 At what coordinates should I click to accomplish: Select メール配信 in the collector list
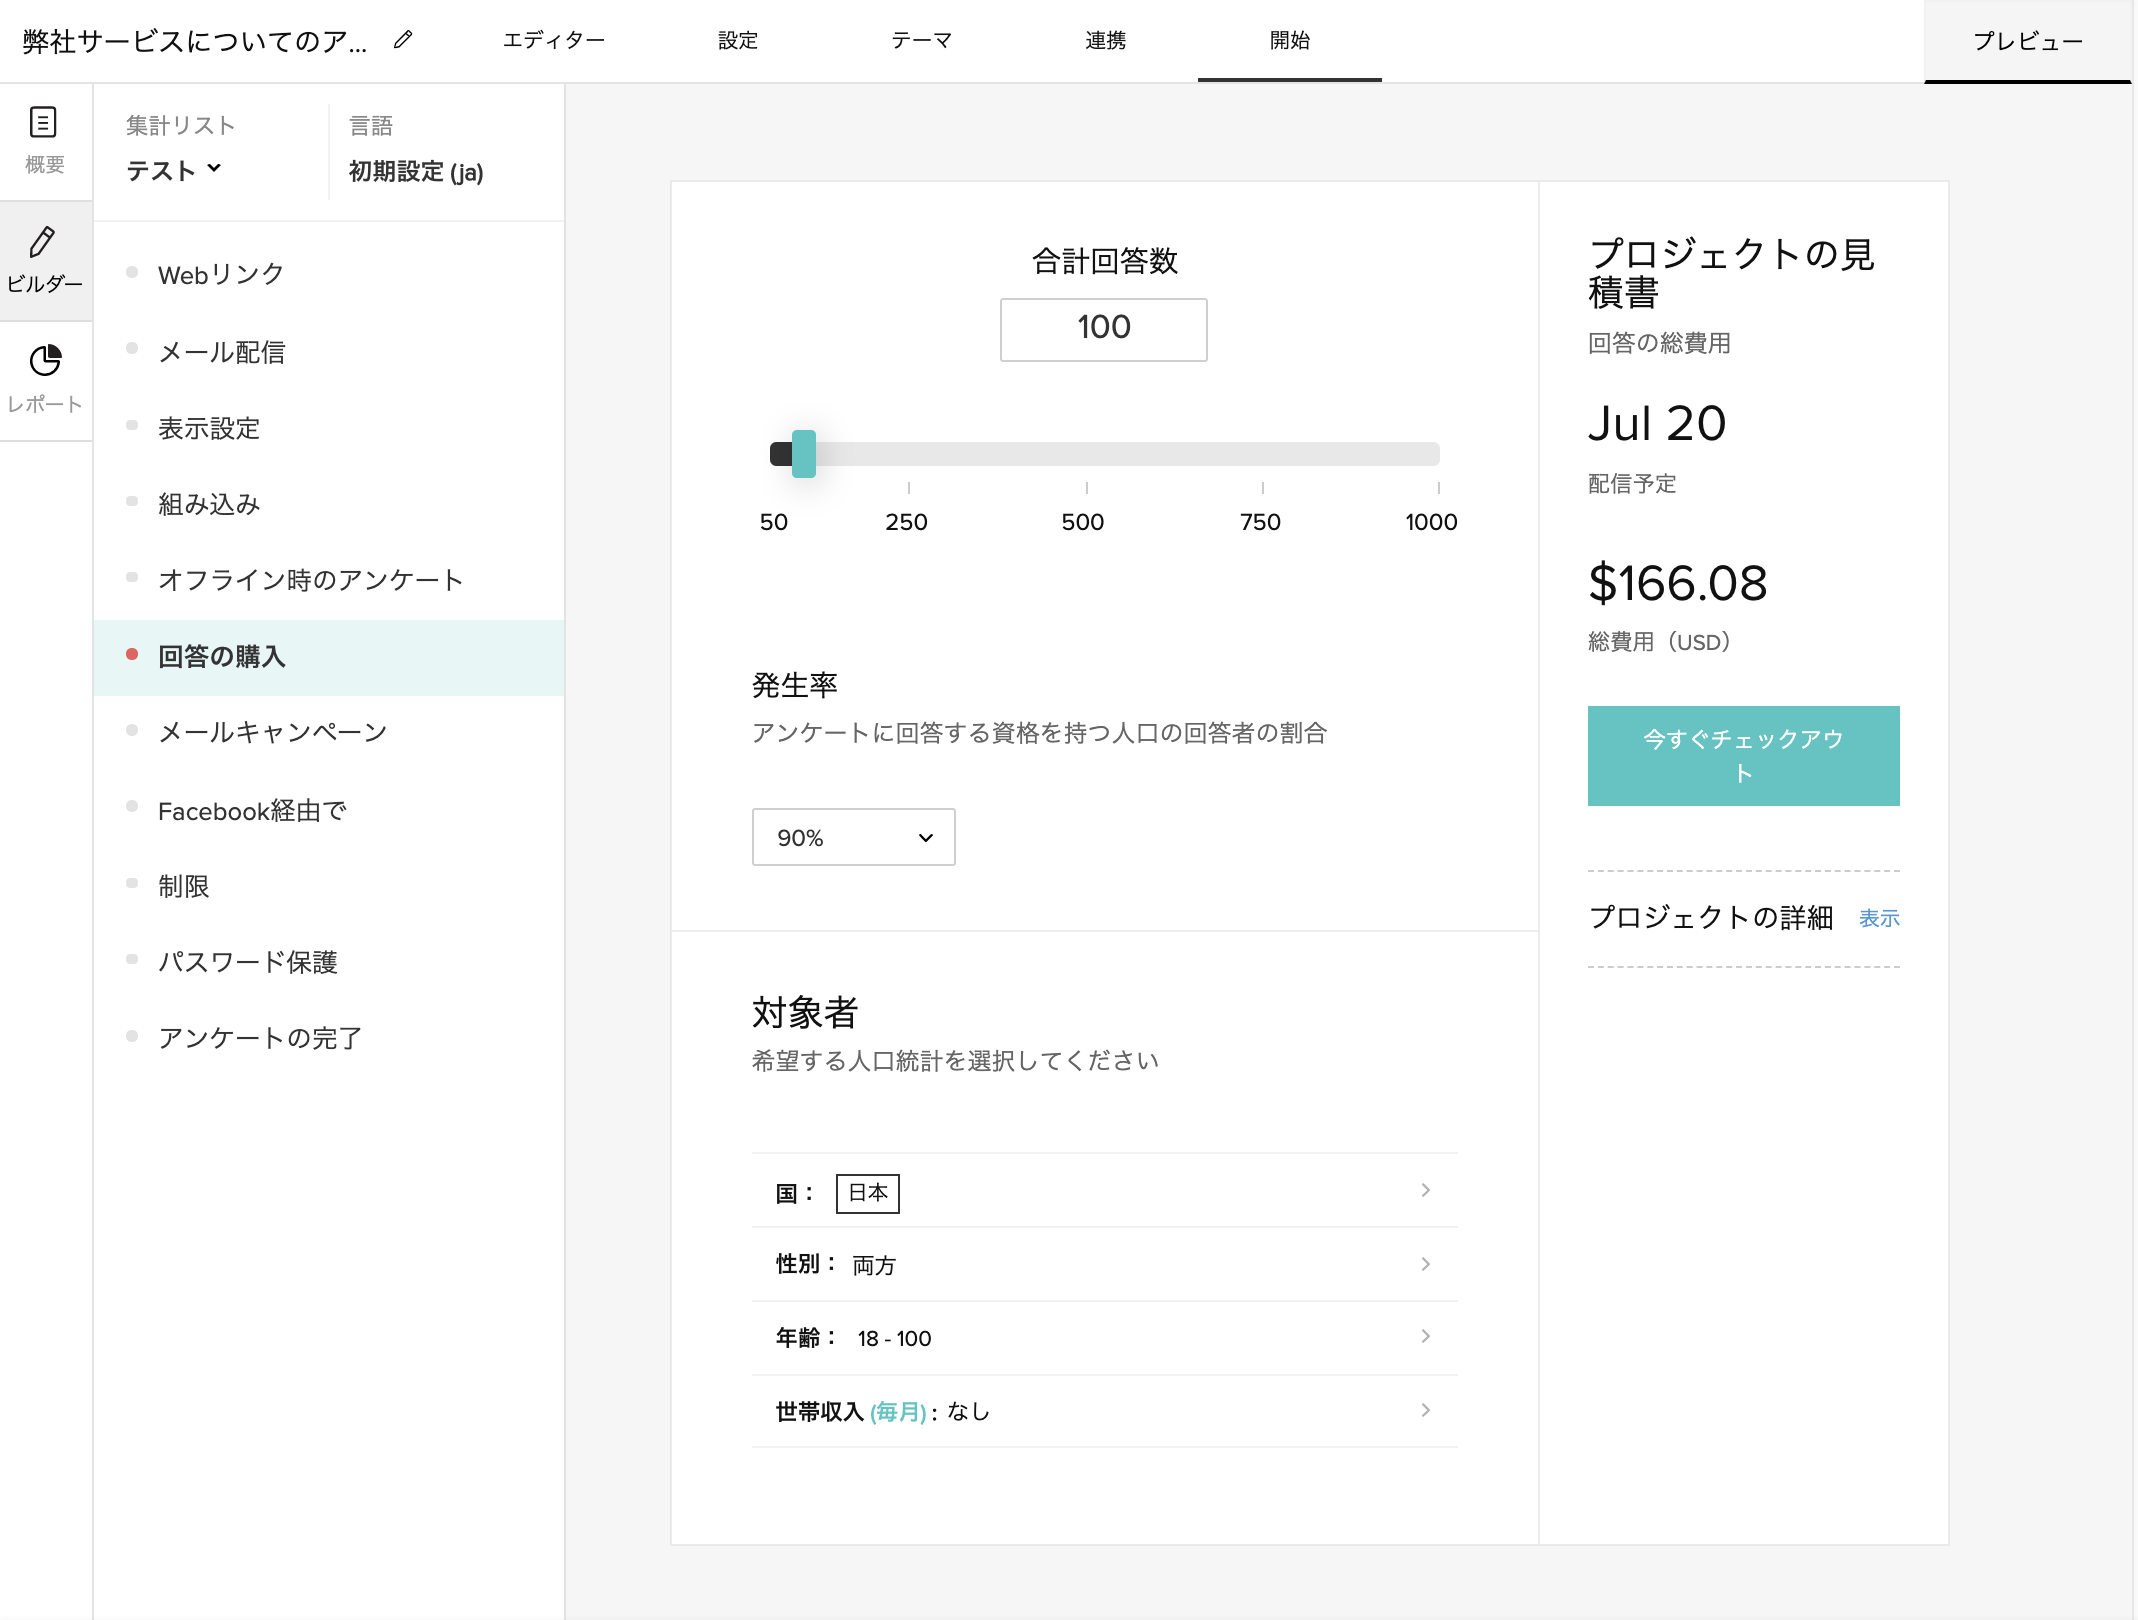point(222,351)
